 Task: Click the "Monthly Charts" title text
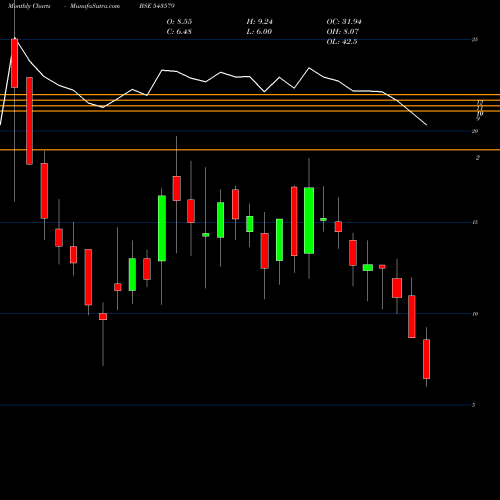29,6
